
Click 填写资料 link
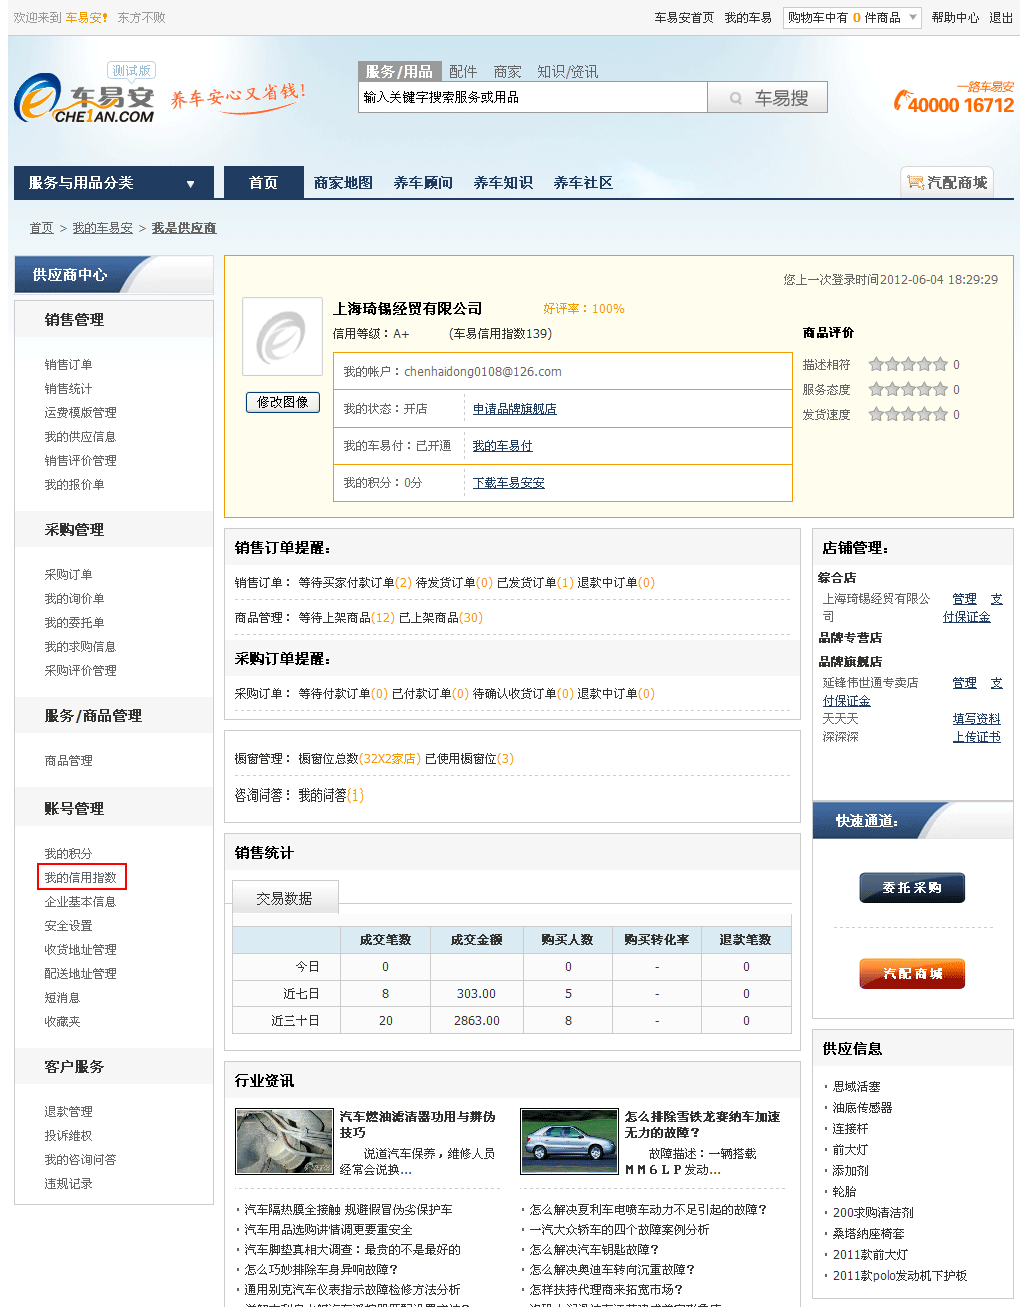click(976, 719)
